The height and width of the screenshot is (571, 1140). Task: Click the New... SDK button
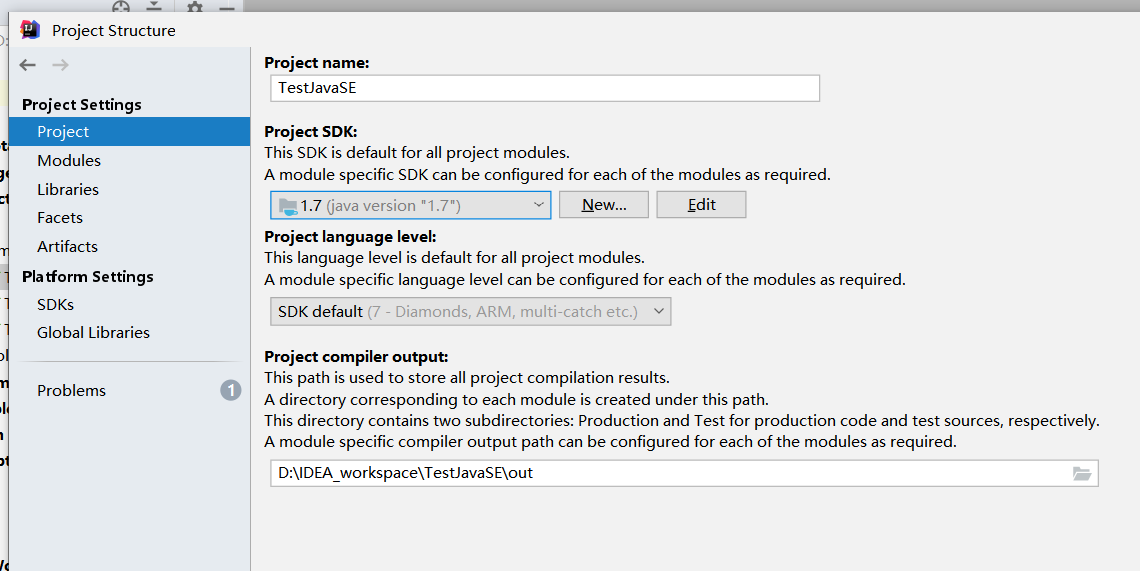click(x=603, y=205)
